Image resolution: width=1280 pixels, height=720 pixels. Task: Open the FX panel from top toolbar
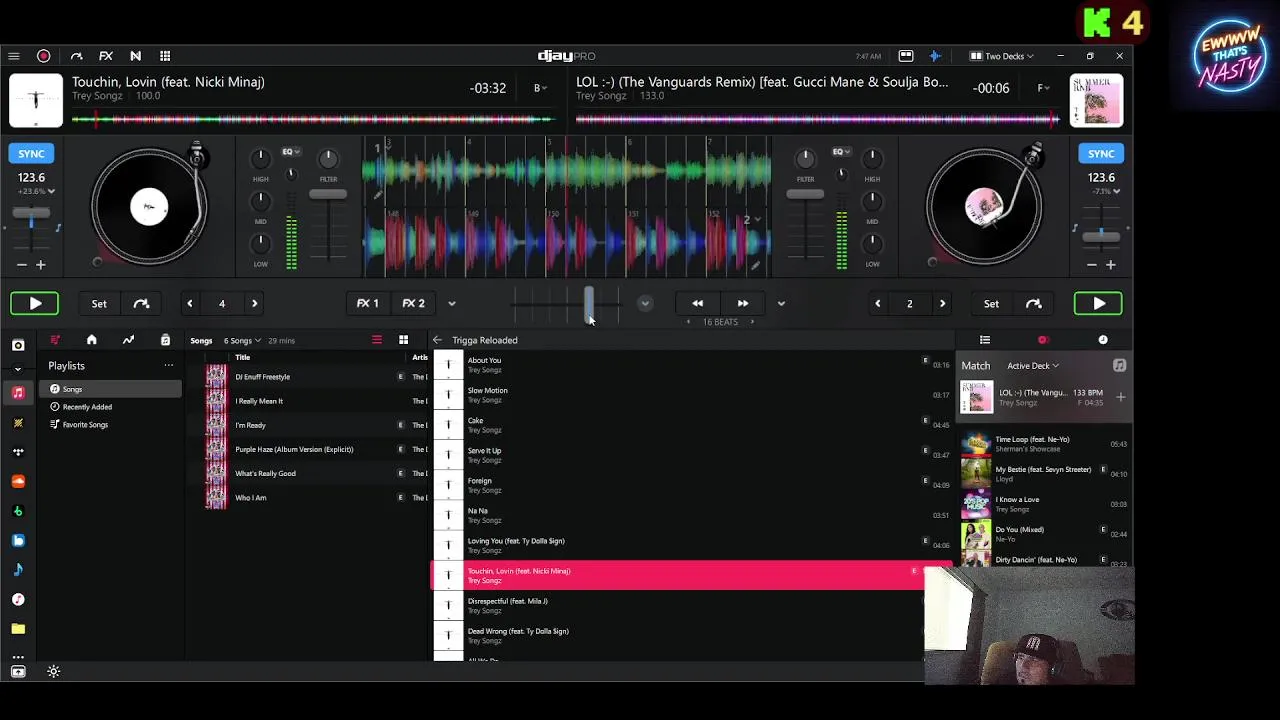106,56
